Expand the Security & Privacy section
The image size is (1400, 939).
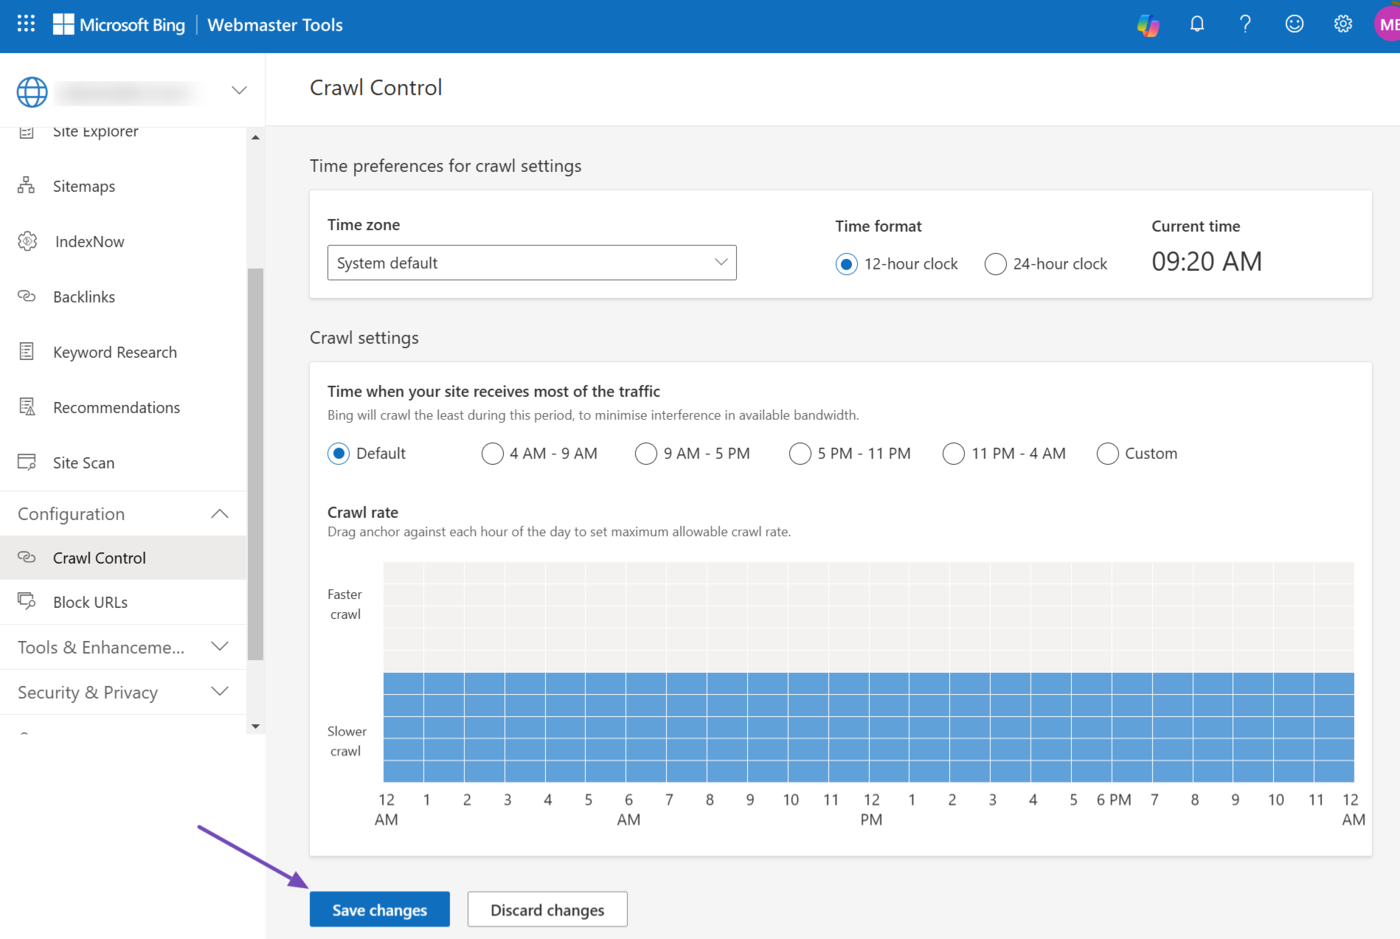(220, 692)
